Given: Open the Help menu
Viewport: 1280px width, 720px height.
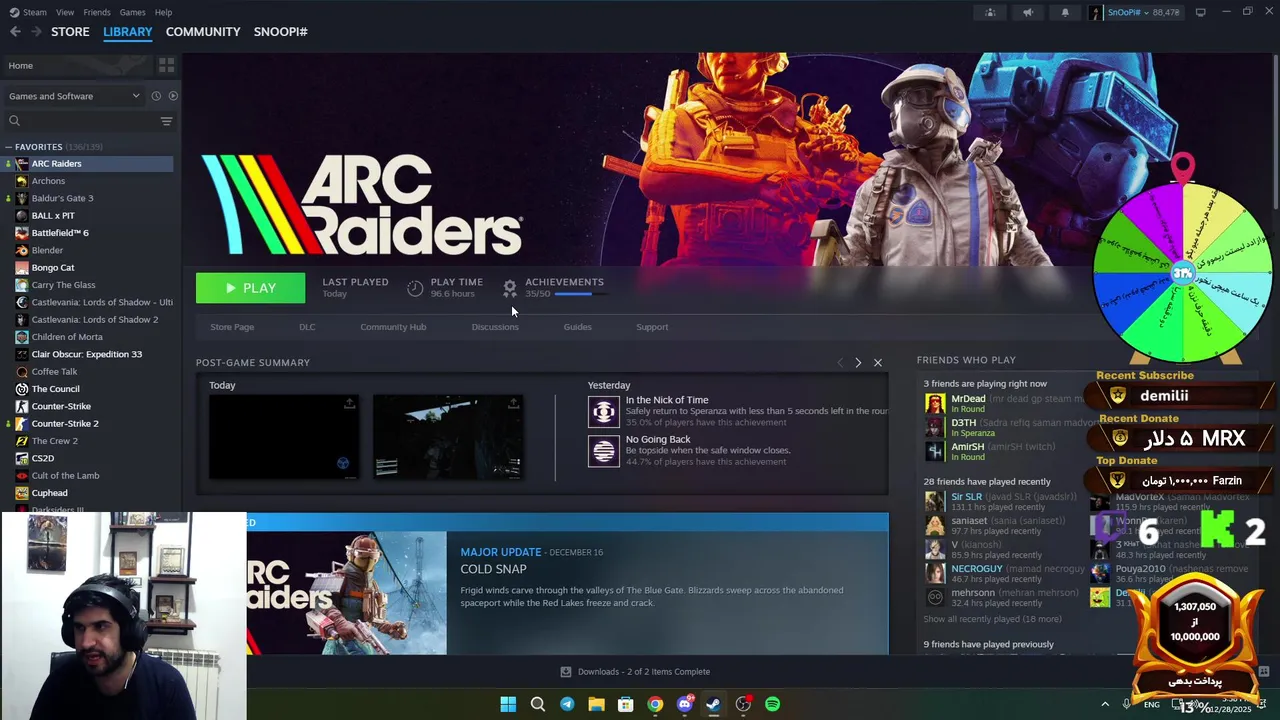Looking at the screenshot, I should click(163, 12).
